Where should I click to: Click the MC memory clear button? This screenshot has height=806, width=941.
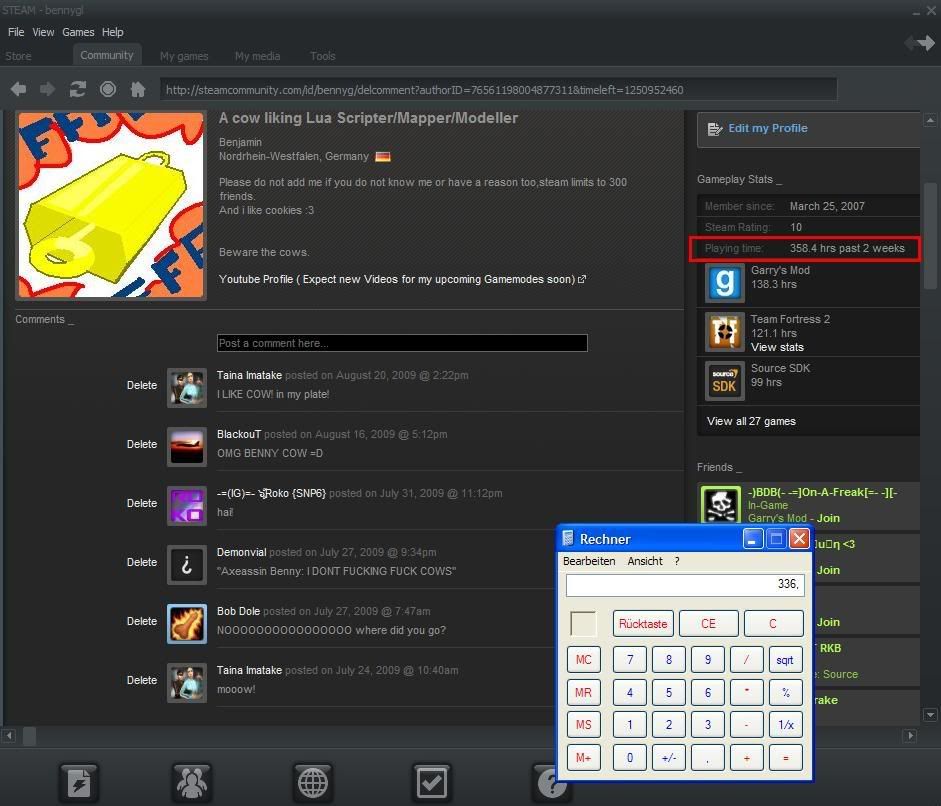(583, 660)
